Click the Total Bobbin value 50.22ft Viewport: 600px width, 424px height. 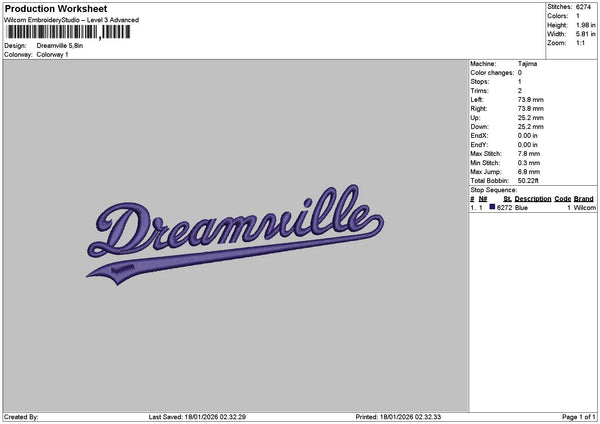pos(528,181)
